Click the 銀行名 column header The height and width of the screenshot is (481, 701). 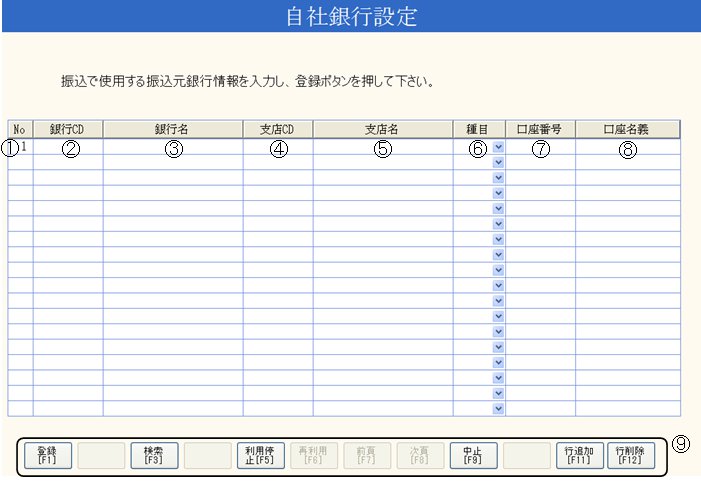pos(172,129)
